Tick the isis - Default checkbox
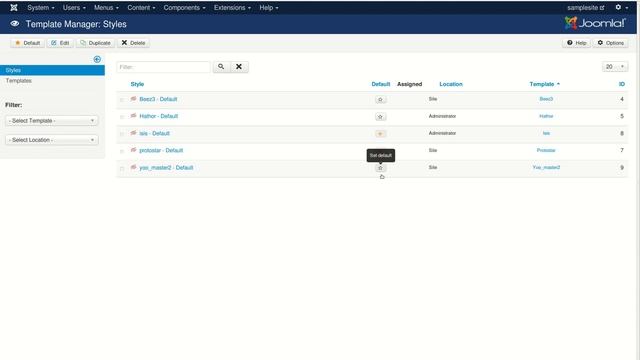This screenshot has height=360, width=640. tap(122, 134)
